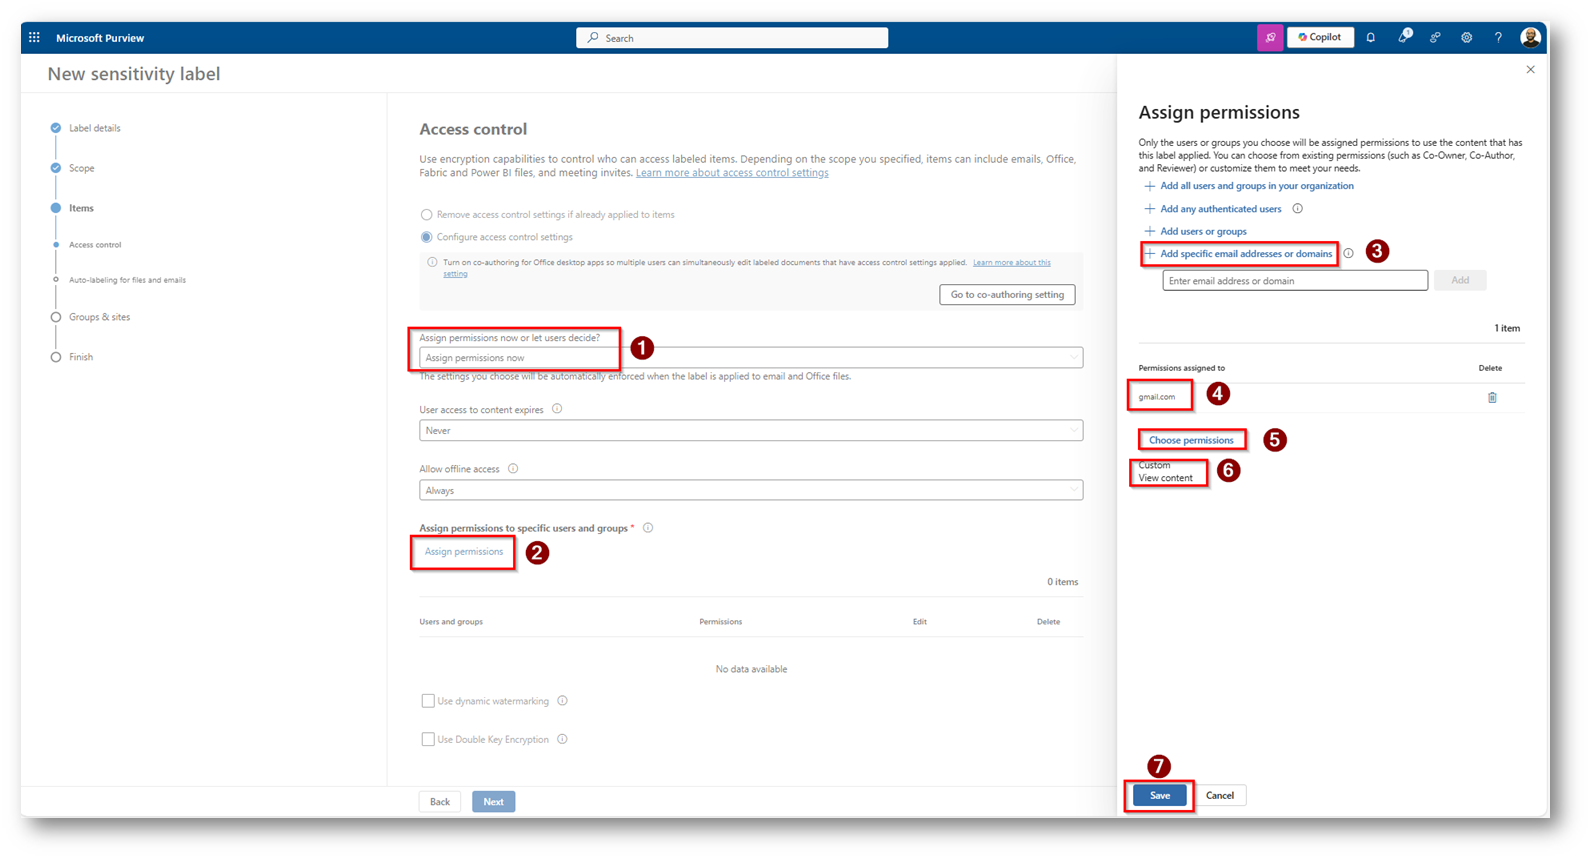1592x860 pixels.
Task: Click info icon beside Use dynamic watermarking
Action: pos(562,701)
